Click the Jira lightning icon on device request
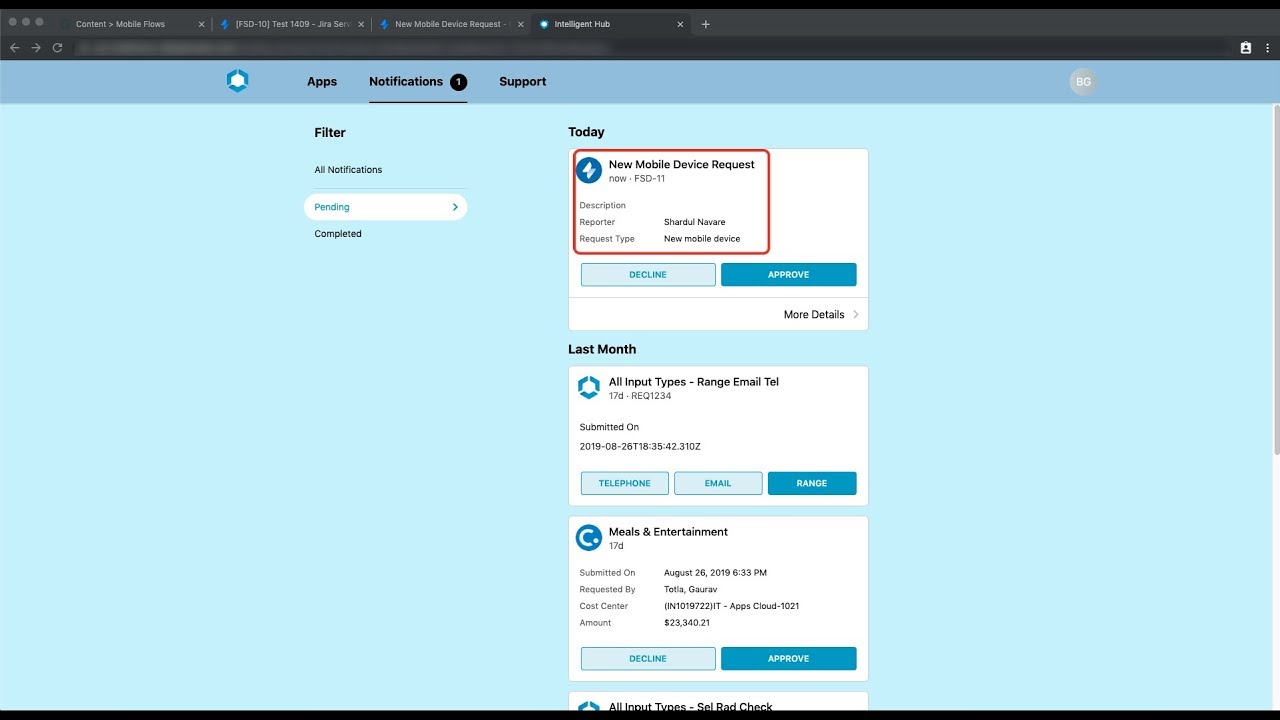The height and width of the screenshot is (720, 1280). pyautogui.click(x=589, y=170)
